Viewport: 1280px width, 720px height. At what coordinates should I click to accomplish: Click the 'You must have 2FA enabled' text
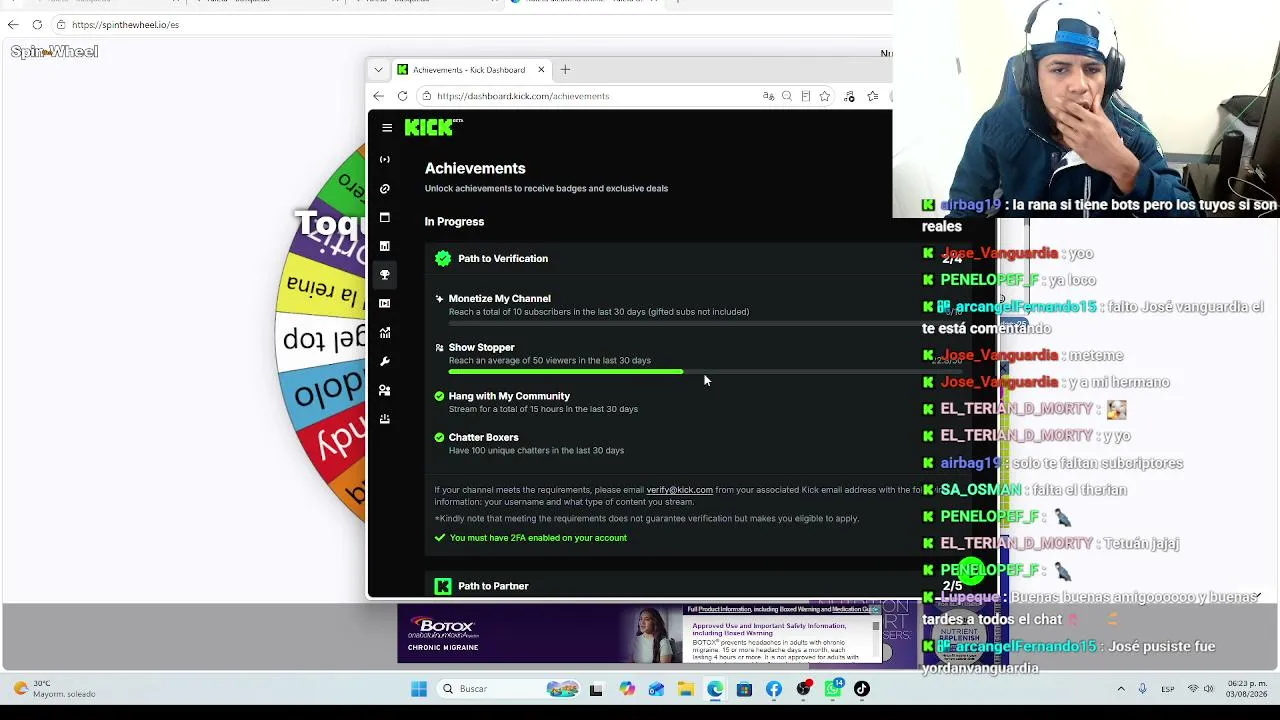(x=538, y=538)
